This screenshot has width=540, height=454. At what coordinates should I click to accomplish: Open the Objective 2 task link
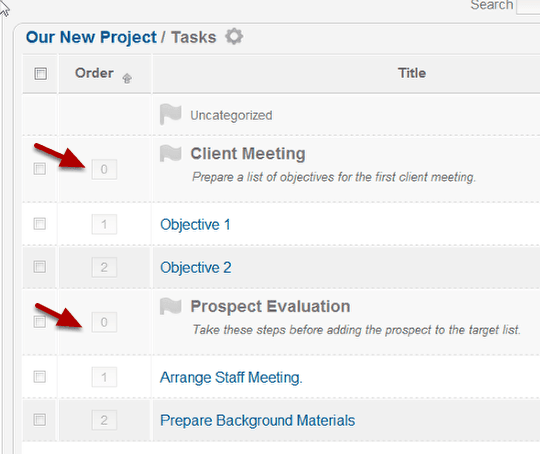196,268
